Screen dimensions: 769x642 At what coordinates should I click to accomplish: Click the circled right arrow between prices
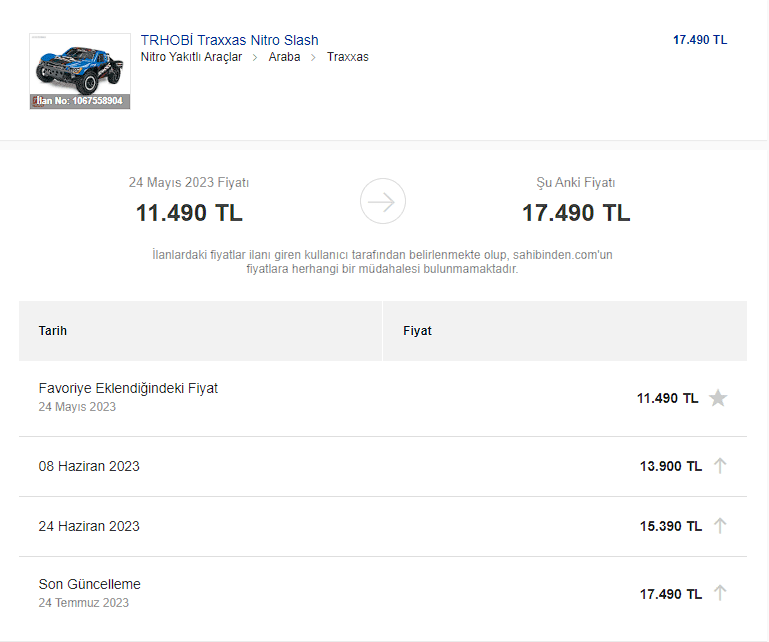(x=383, y=201)
